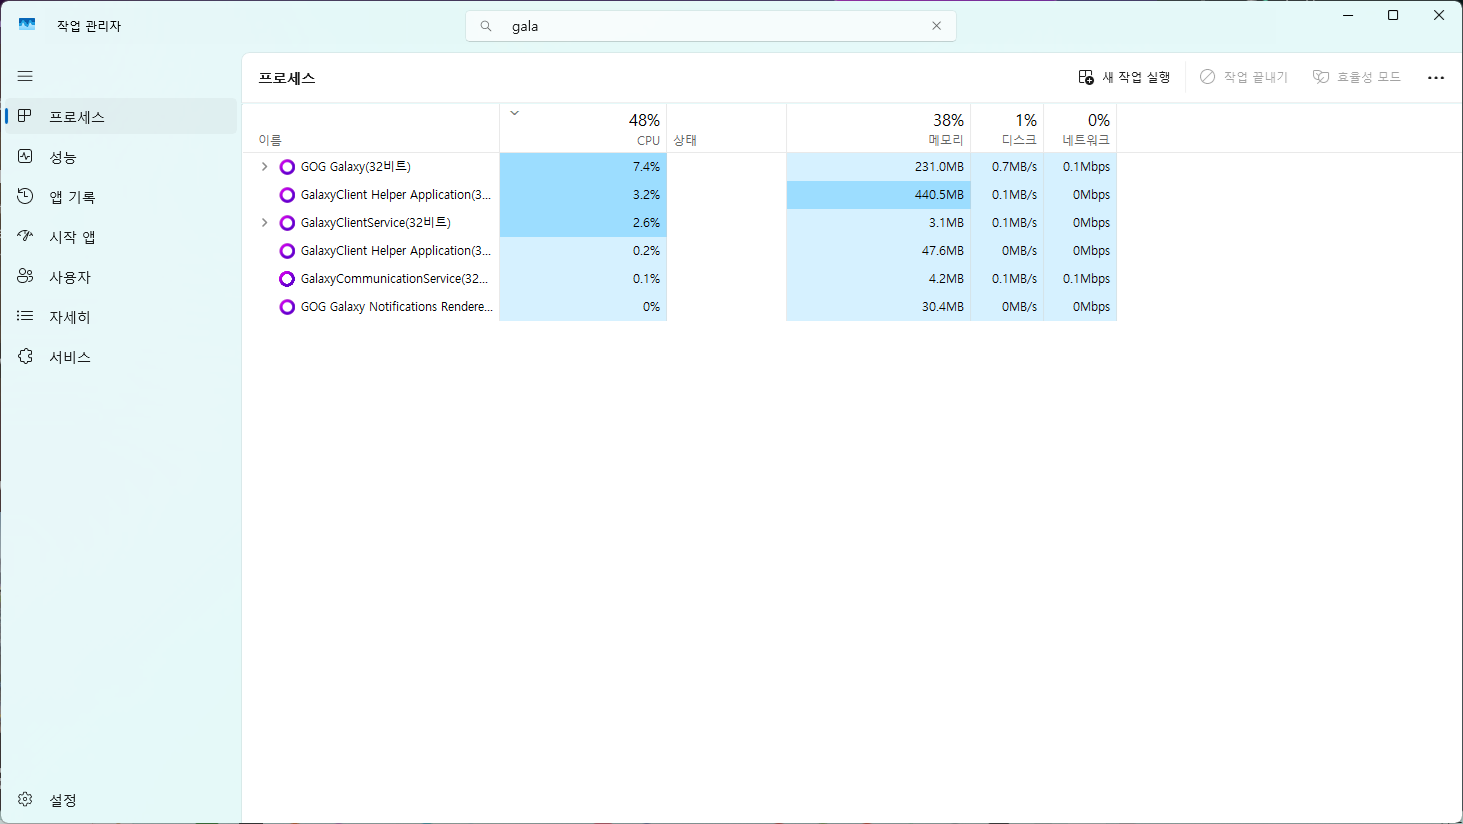
Task: Click the GOG Galaxy Notifications Renderer icon
Action: tap(287, 307)
